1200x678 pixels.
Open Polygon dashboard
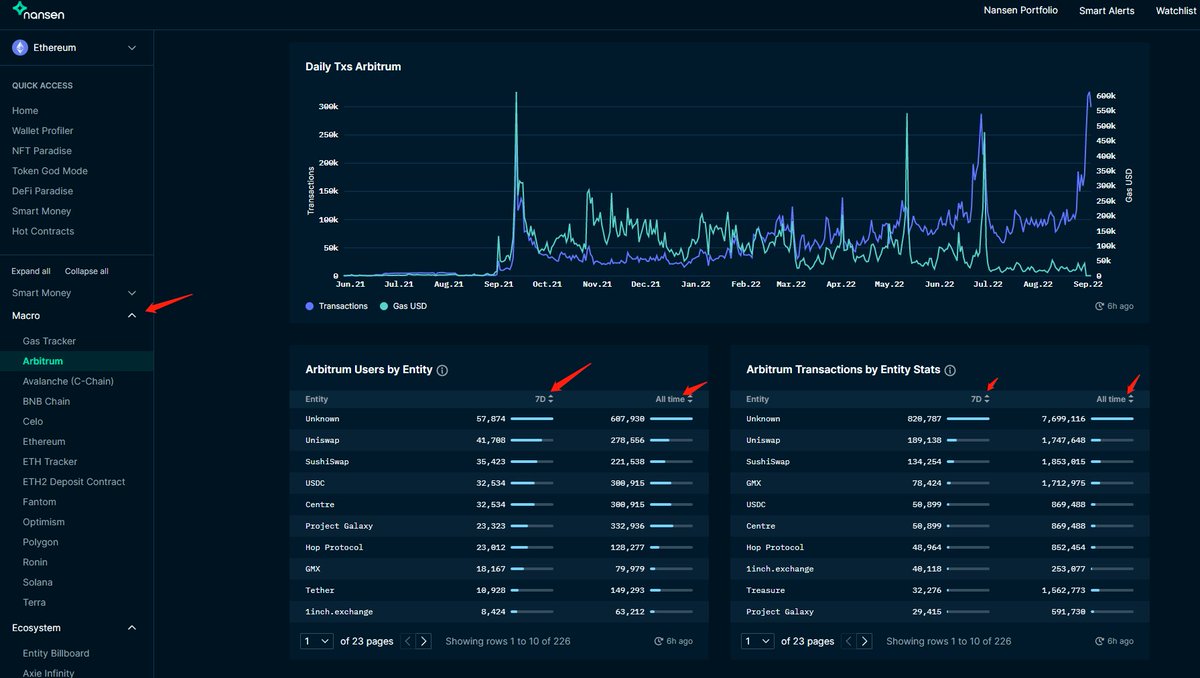(41, 542)
